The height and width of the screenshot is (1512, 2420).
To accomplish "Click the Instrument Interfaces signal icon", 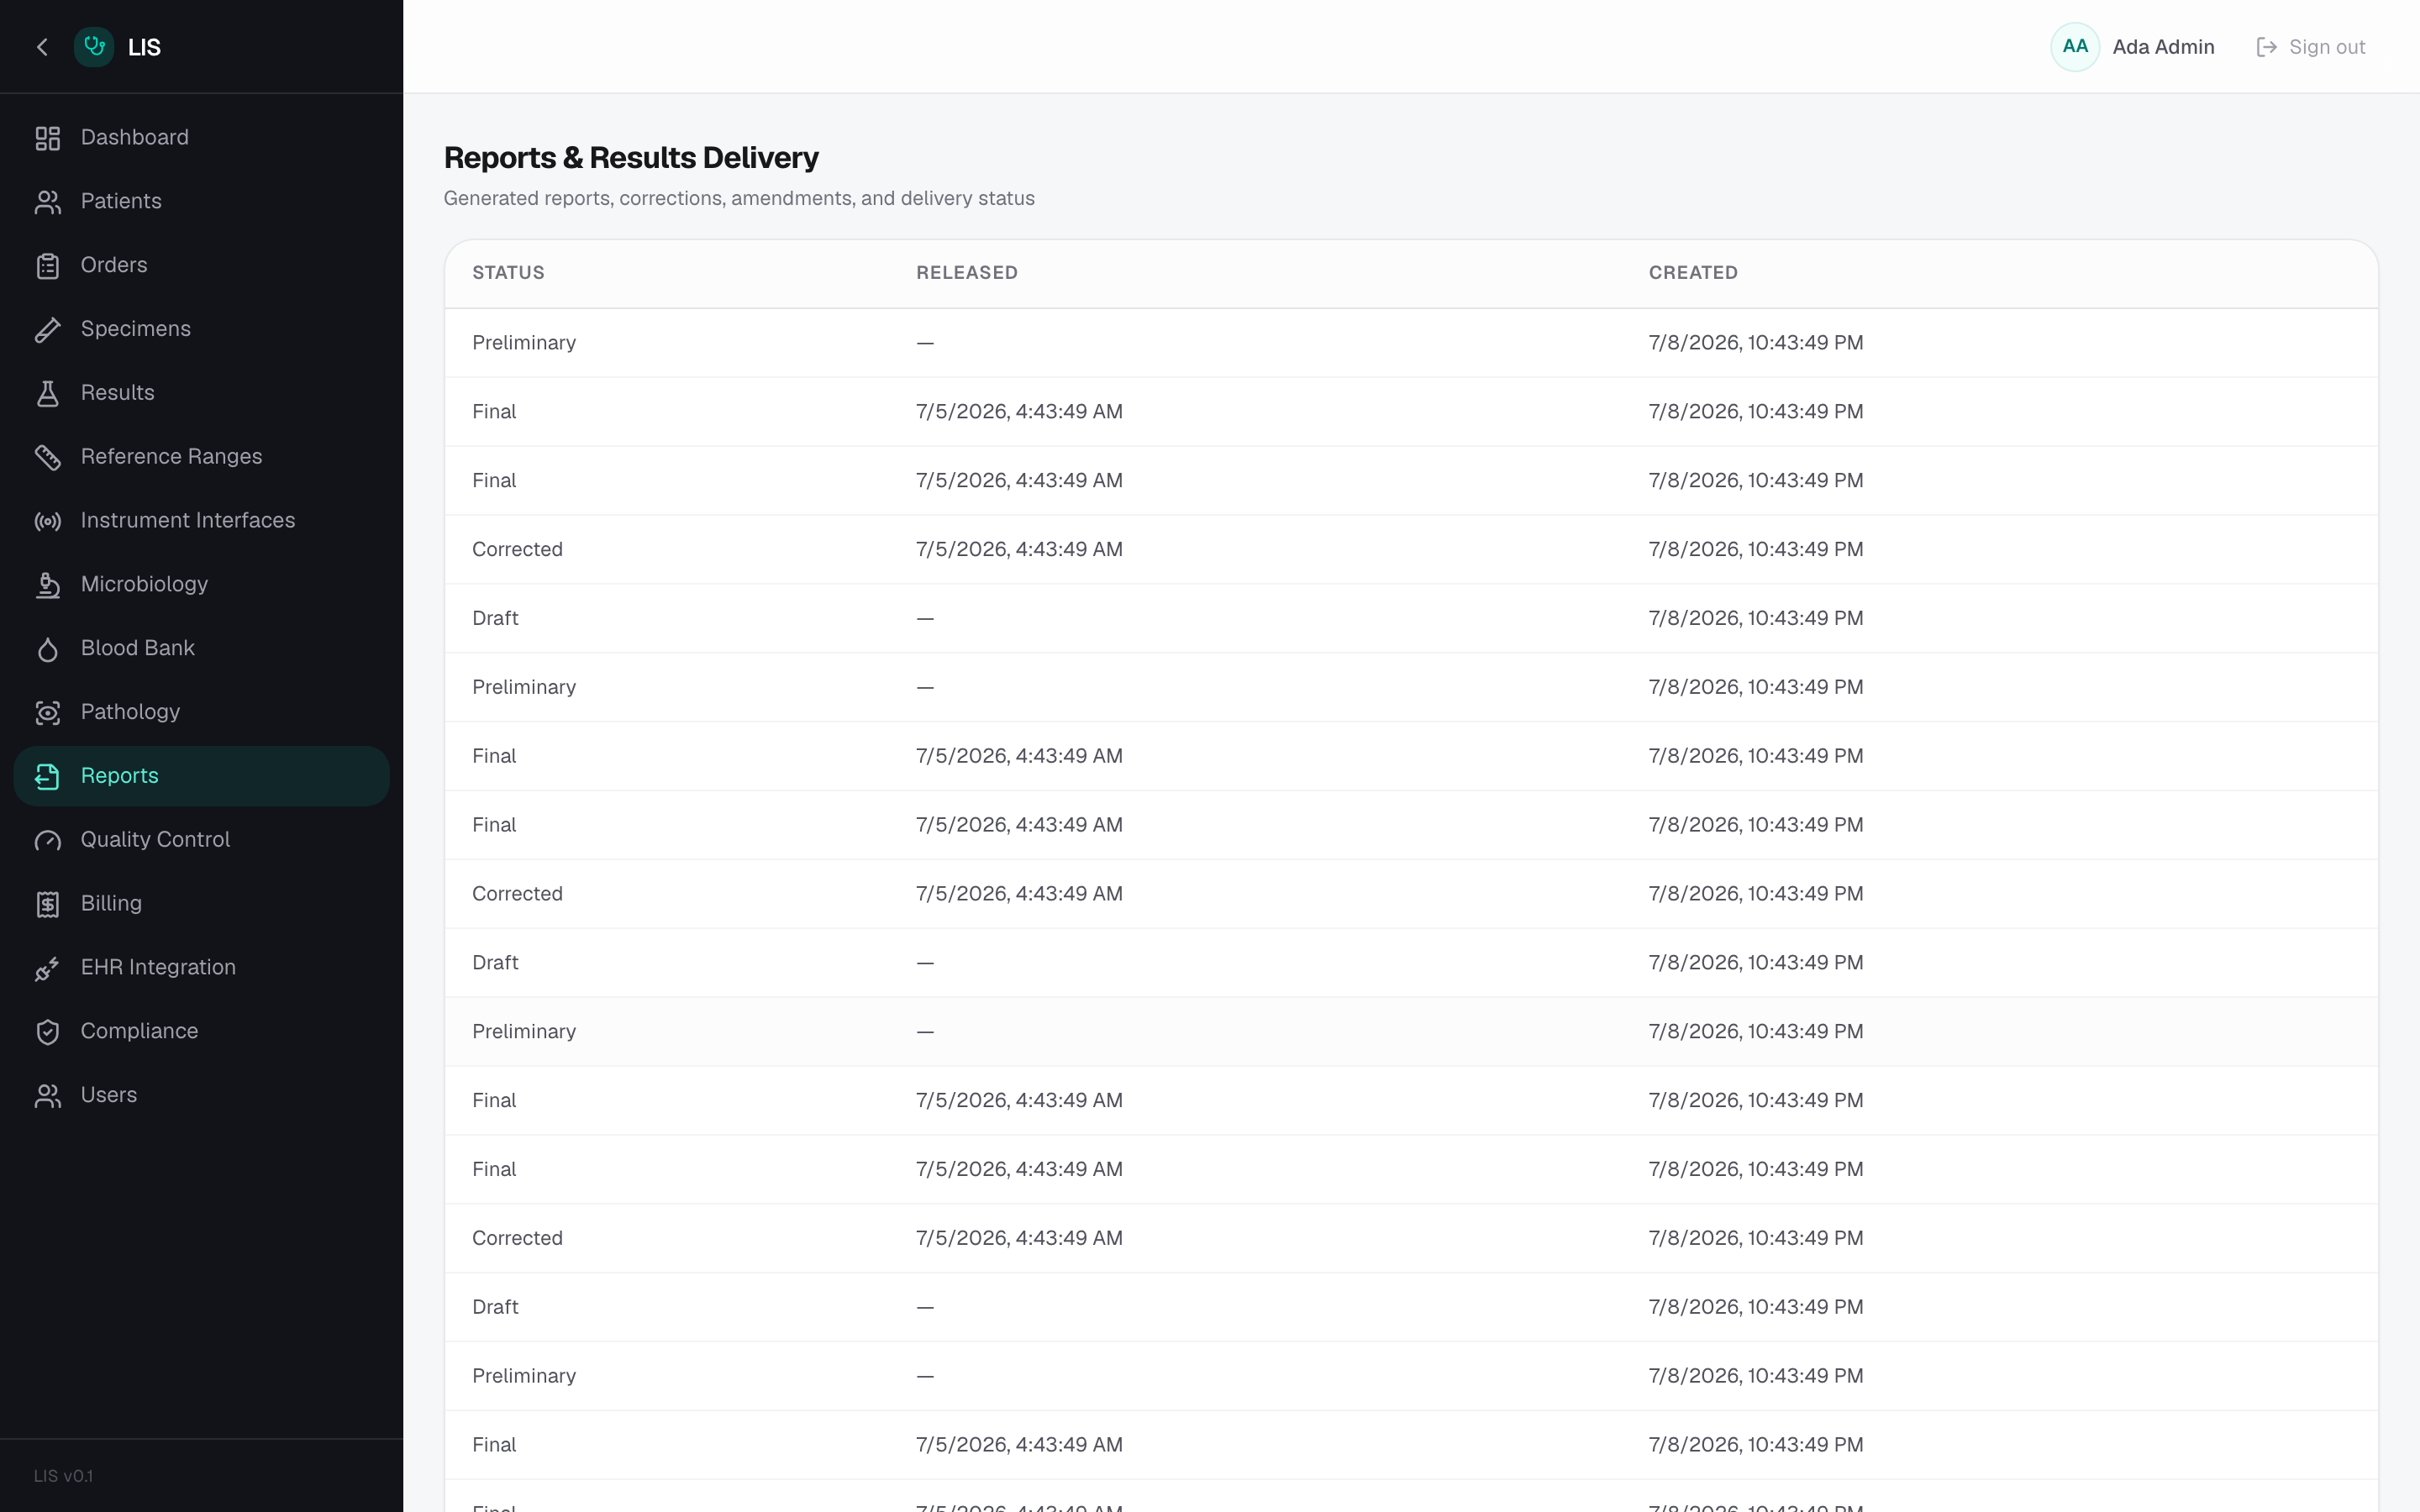I will point(47,521).
